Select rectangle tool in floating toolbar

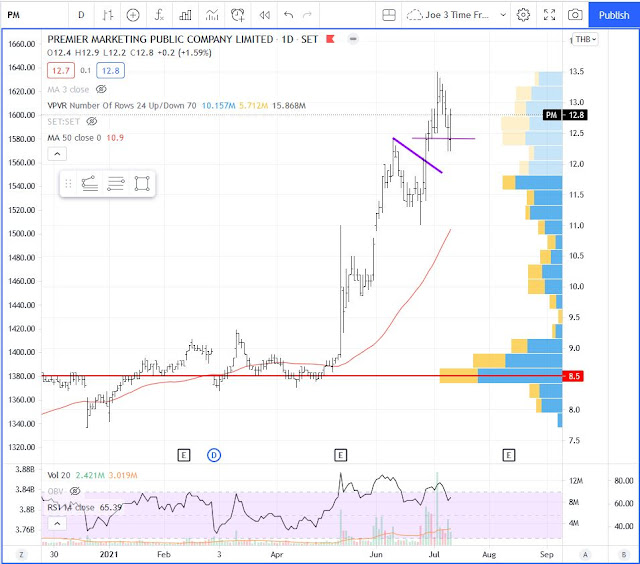point(142,184)
